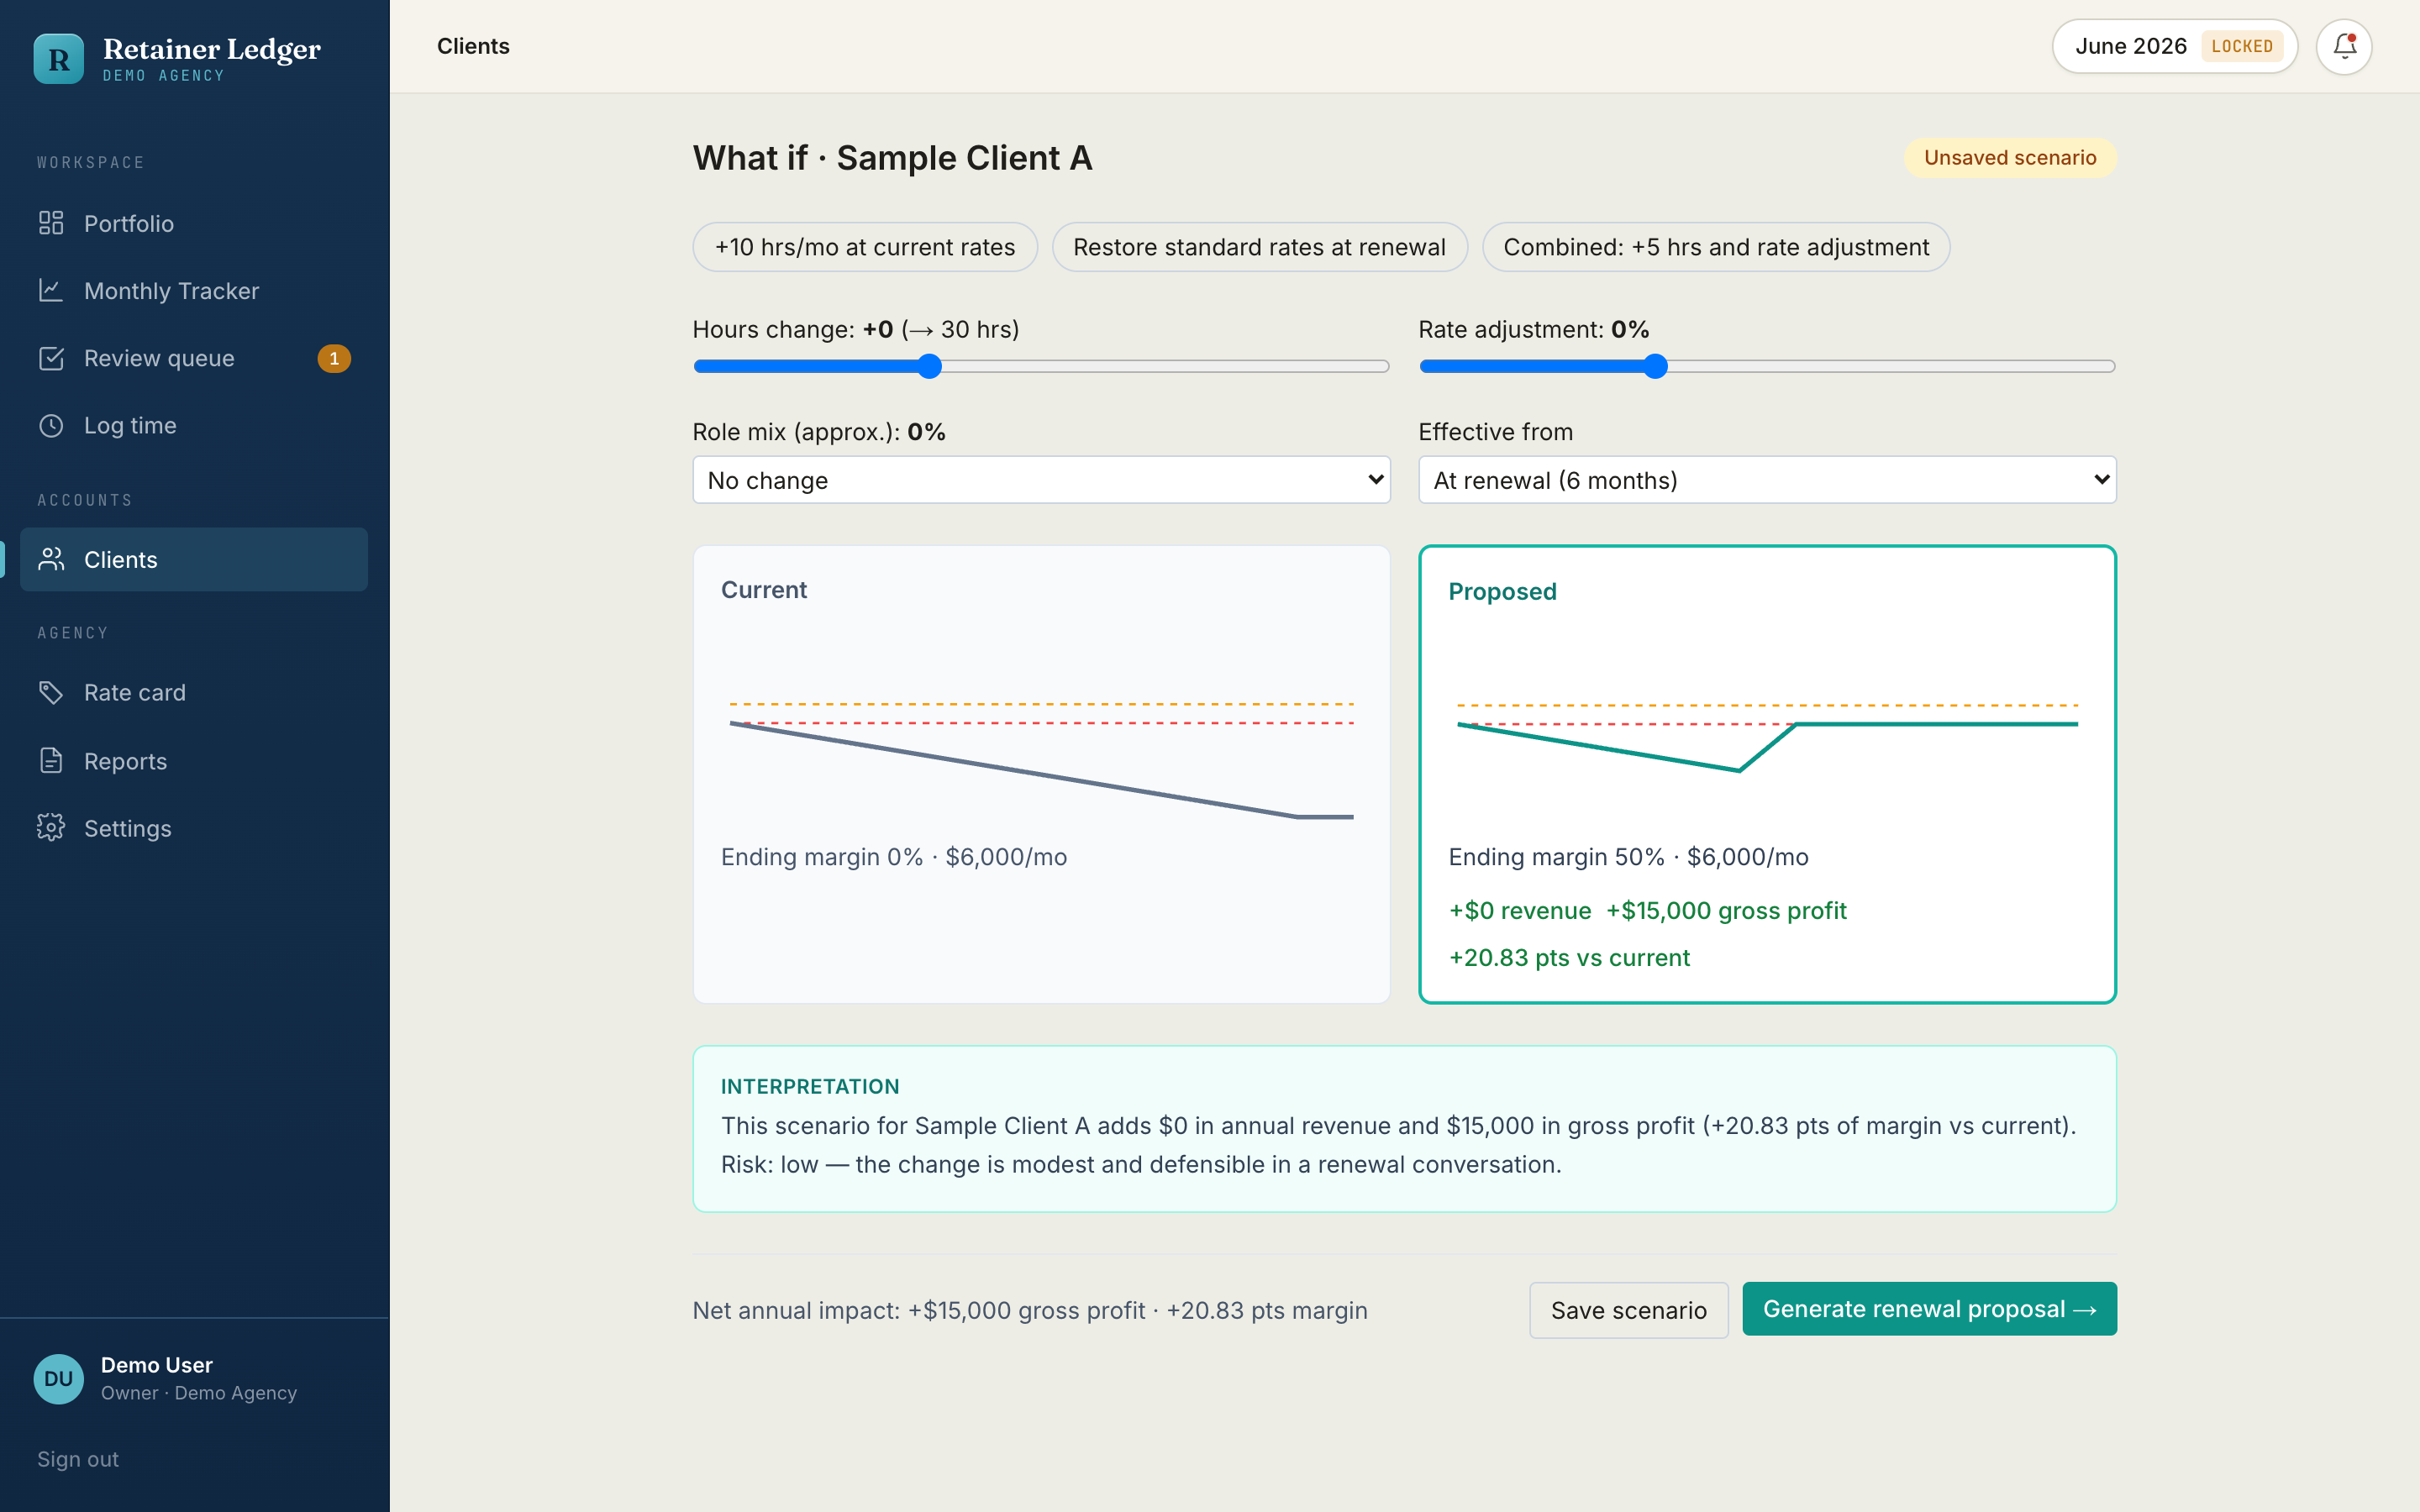Screen dimensions: 2420x1512
Task: Sign out of the account
Action: [78, 1459]
